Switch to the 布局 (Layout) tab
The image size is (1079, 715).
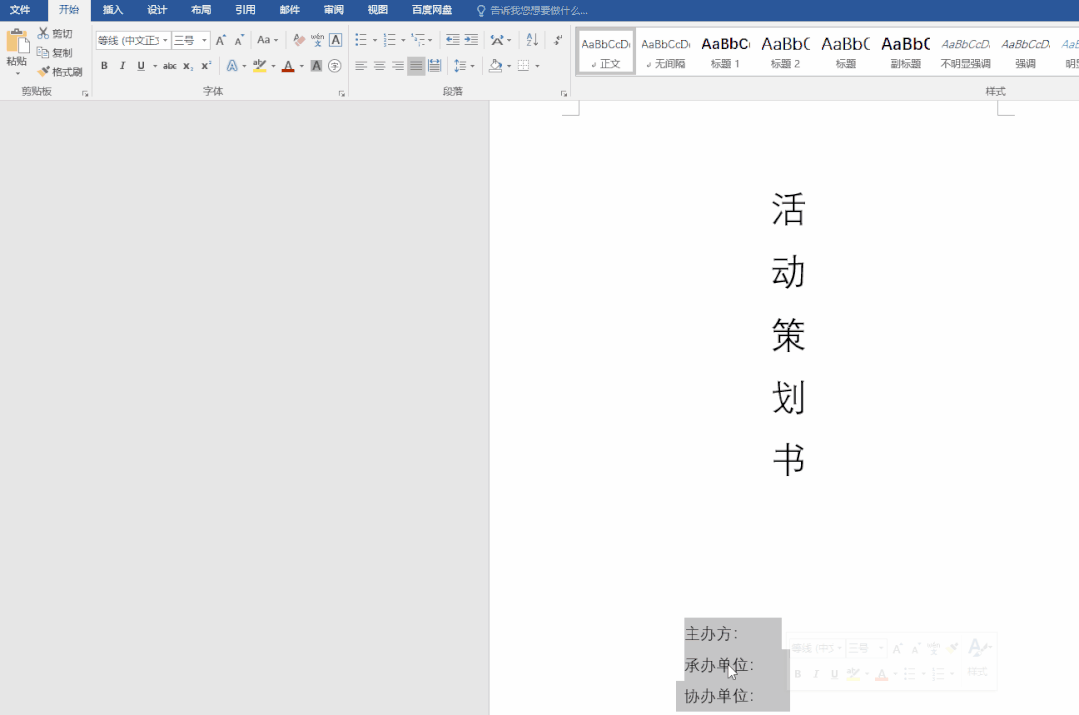point(201,10)
